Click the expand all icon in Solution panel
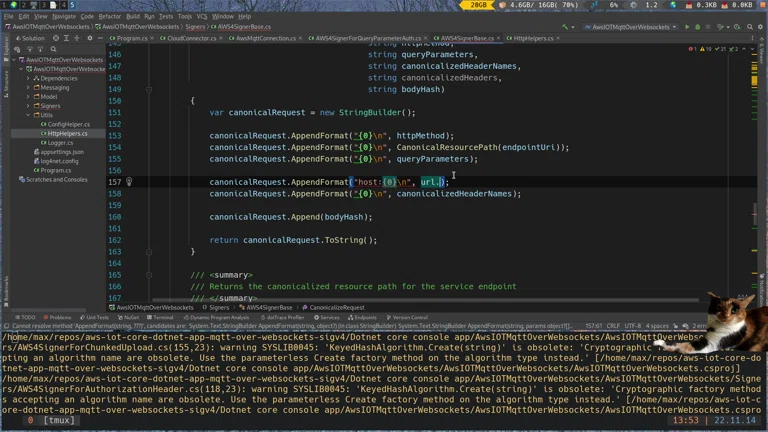The width and height of the screenshot is (768, 432). click(x=66, y=38)
